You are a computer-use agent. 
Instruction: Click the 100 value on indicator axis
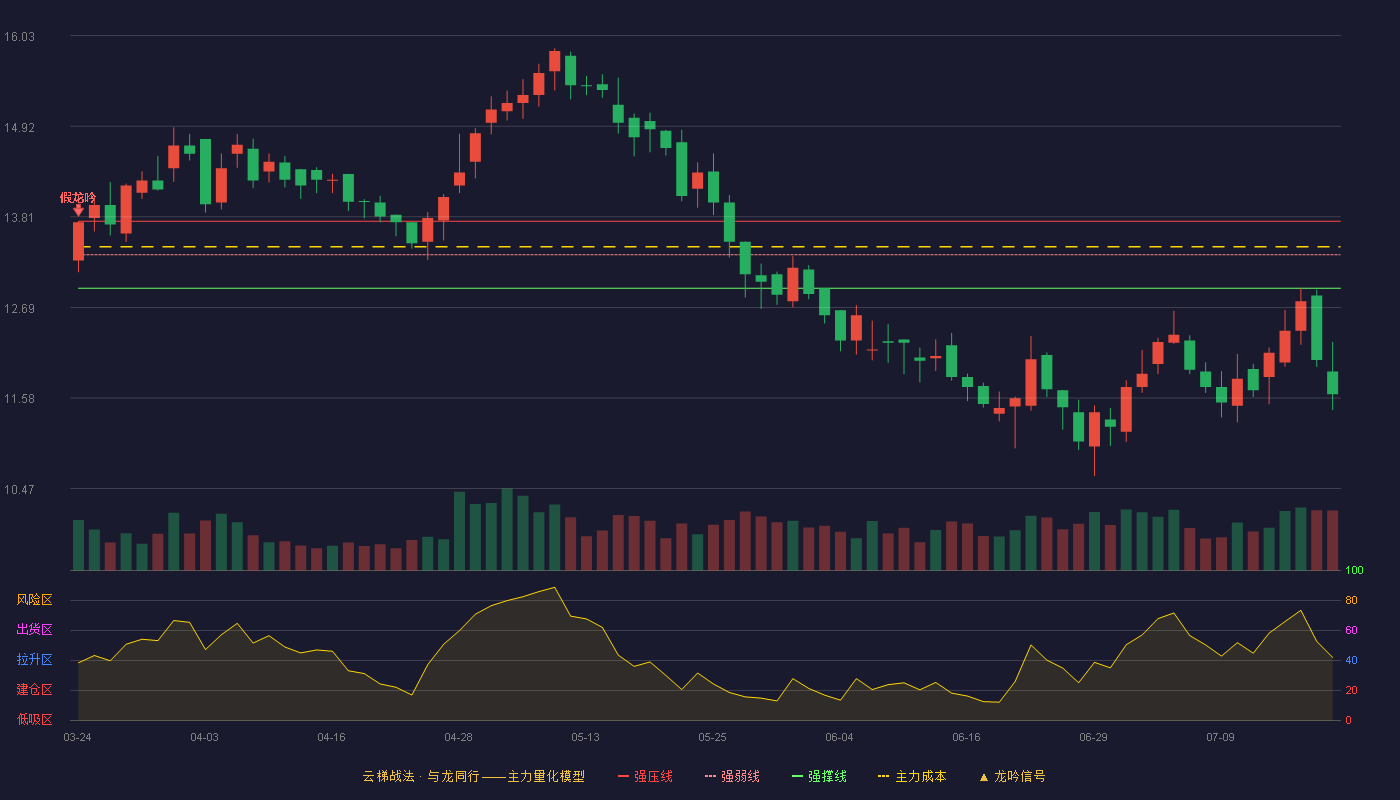[1354, 570]
